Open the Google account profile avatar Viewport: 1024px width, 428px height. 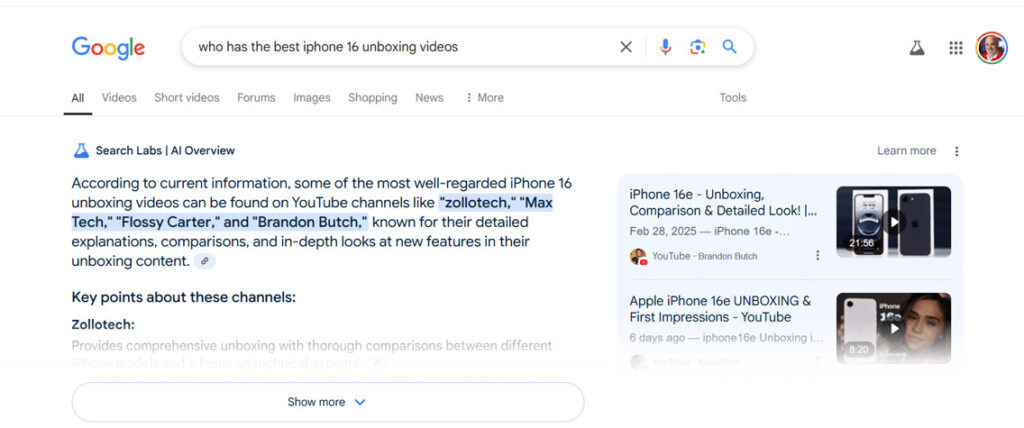click(x=991, y=48)
